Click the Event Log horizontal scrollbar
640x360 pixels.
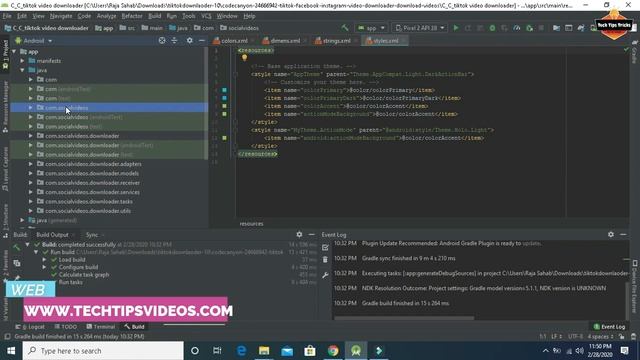404,318
